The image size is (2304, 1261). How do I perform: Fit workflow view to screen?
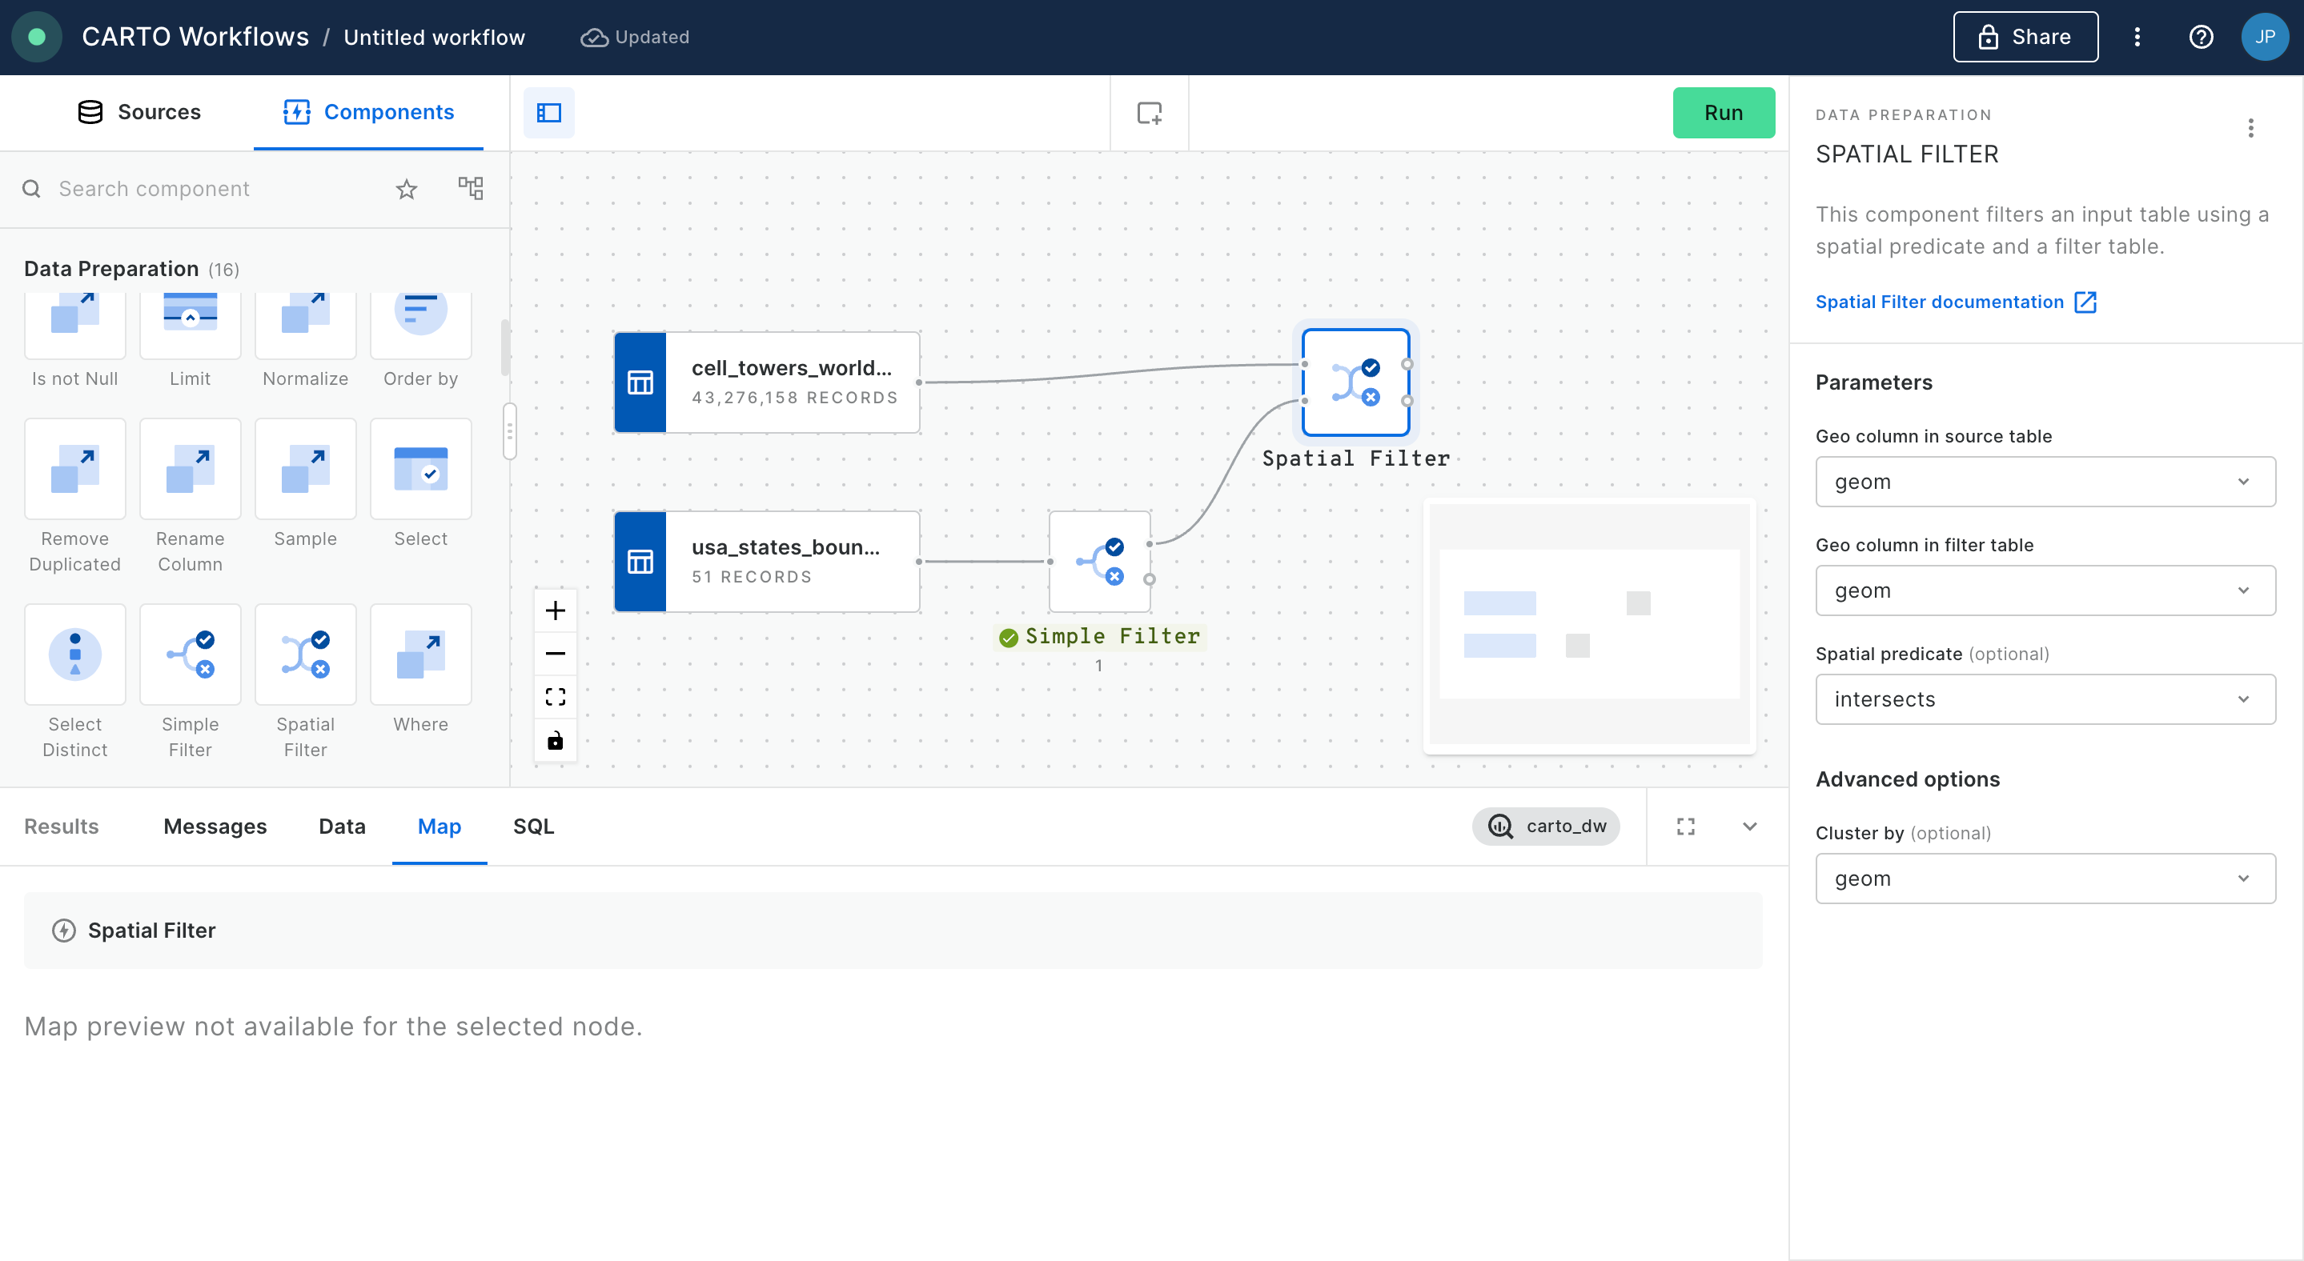(x=555, y=697)
